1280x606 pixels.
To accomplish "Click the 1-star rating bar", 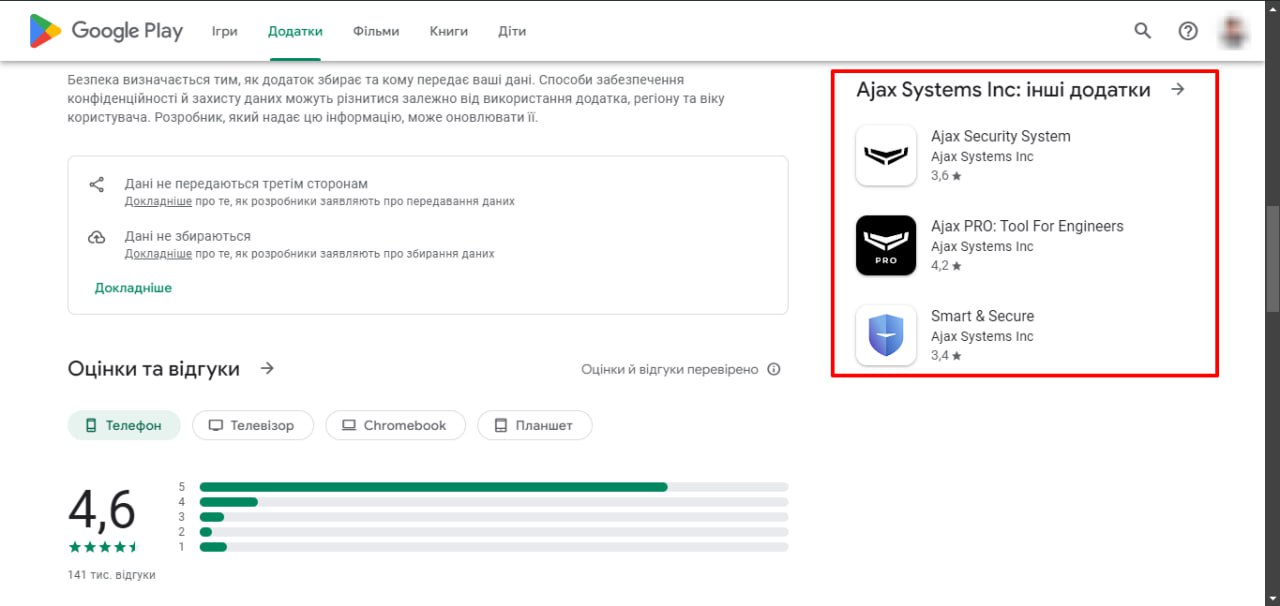I will (x=494, y=547).
